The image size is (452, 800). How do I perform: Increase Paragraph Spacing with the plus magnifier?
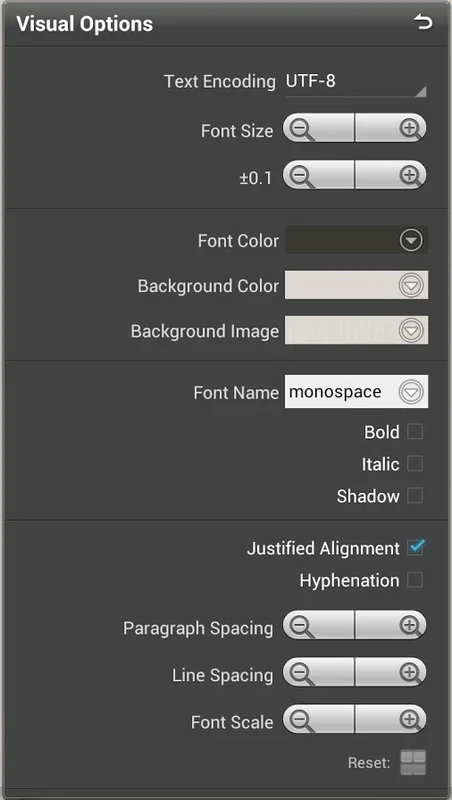pos(391,625)
